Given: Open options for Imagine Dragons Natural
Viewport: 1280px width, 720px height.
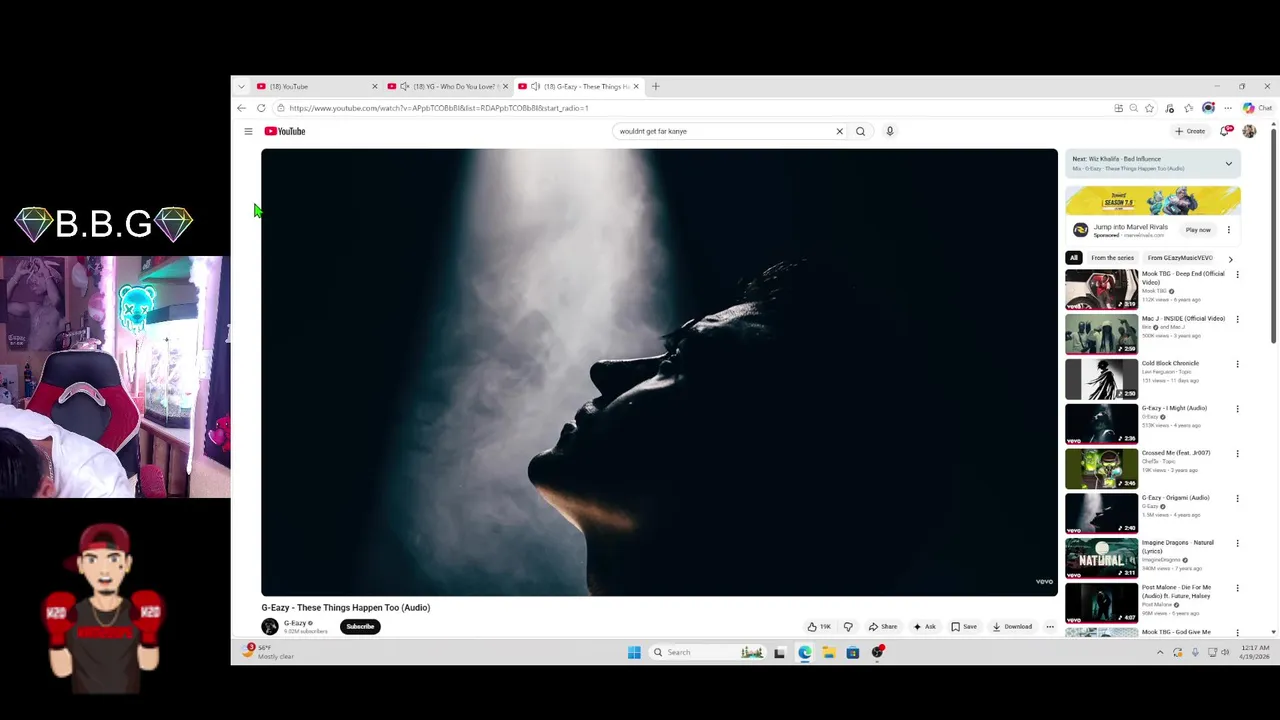Looking at the screenshot, I should (1237, 543).
